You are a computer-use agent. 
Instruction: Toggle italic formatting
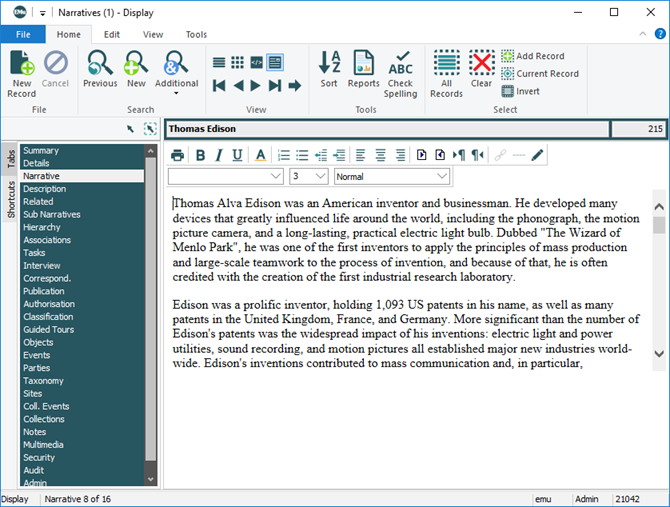coord(218,155)
